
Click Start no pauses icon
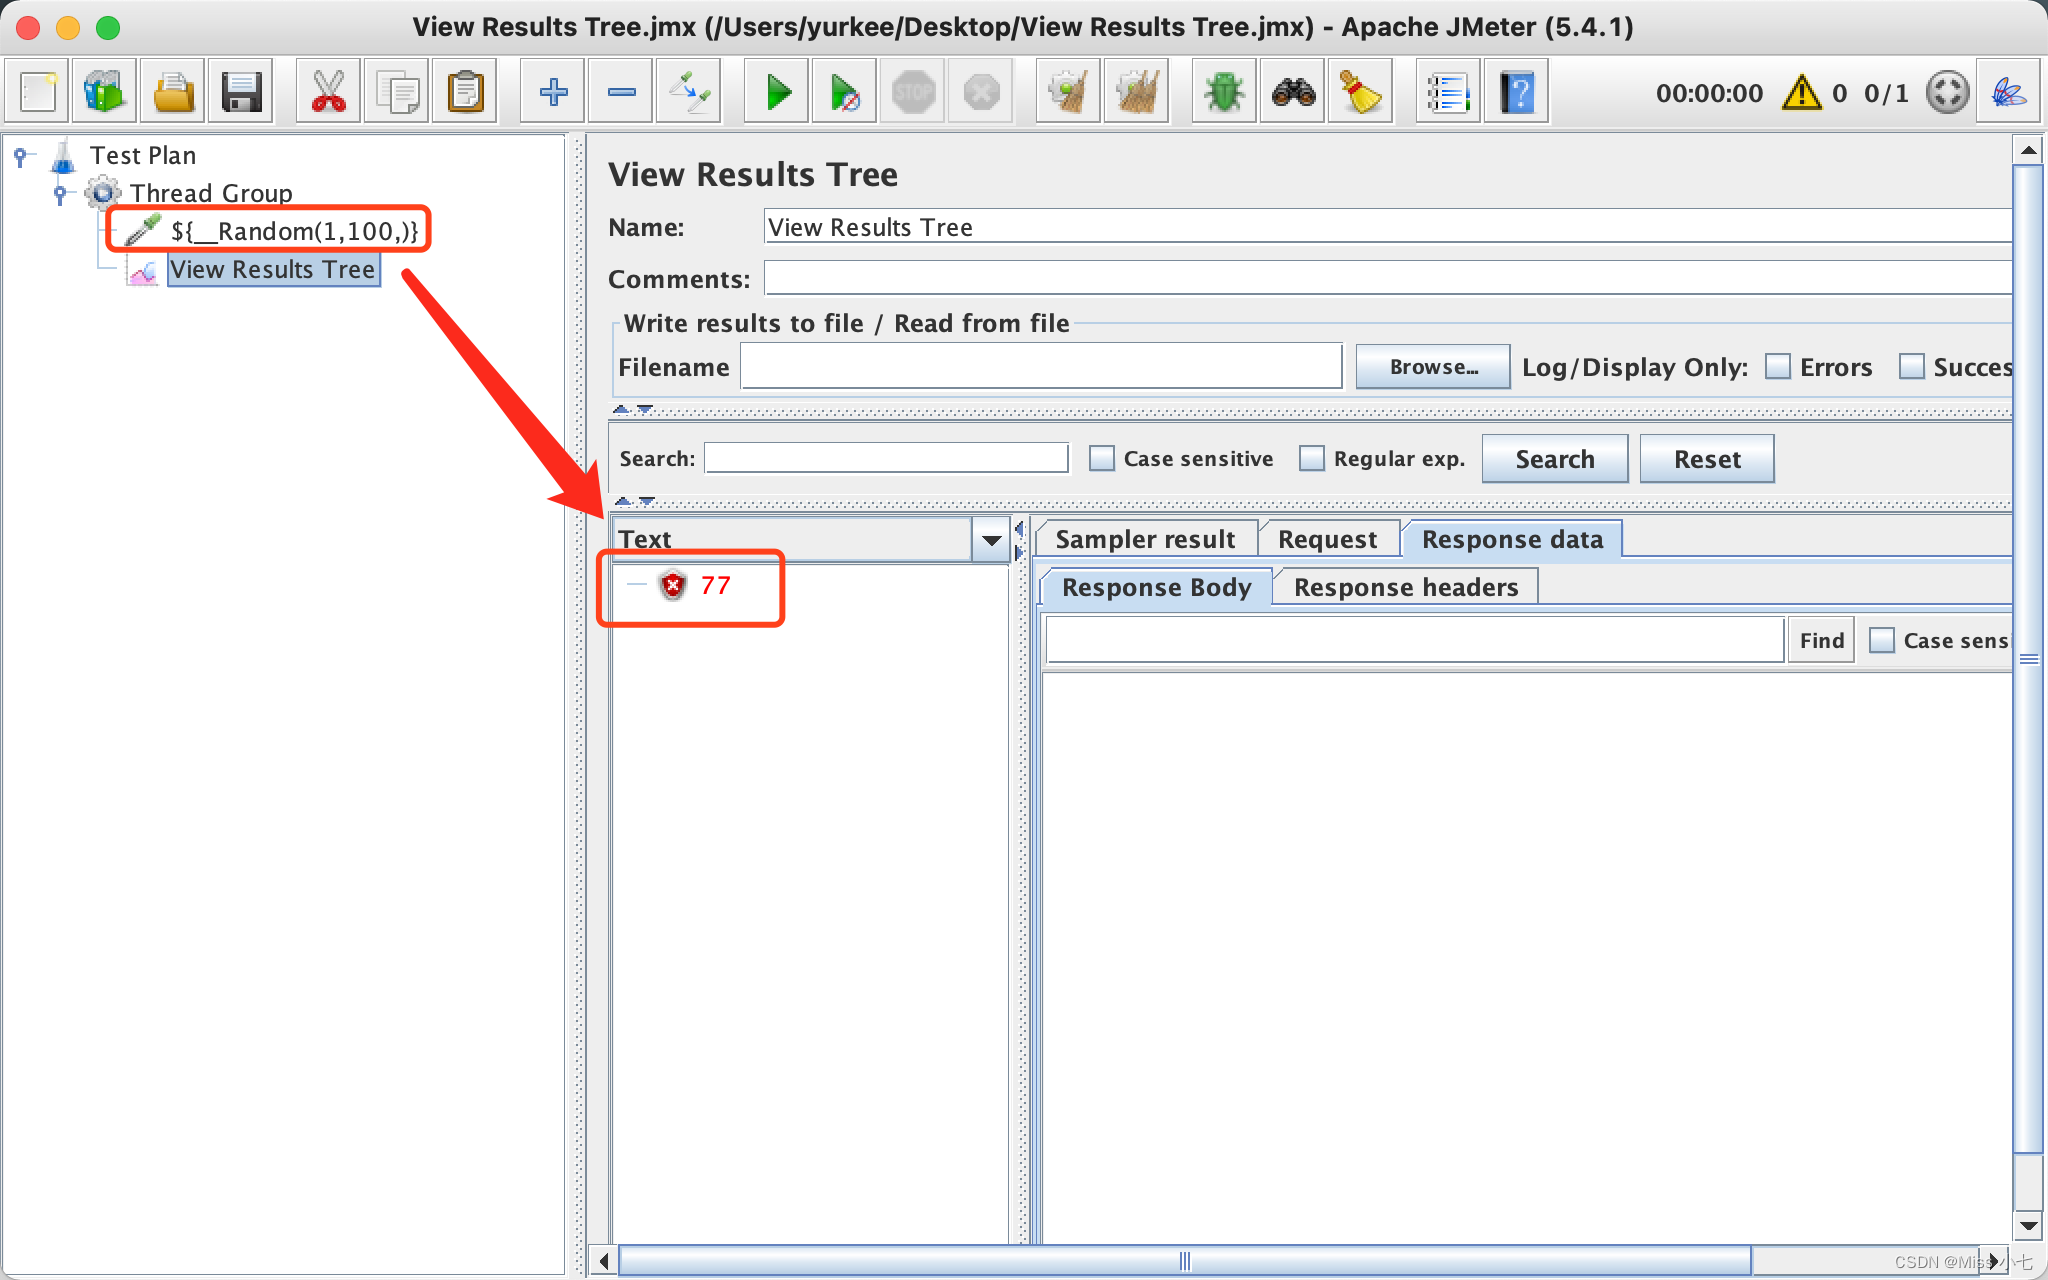[x=845, y=92]
